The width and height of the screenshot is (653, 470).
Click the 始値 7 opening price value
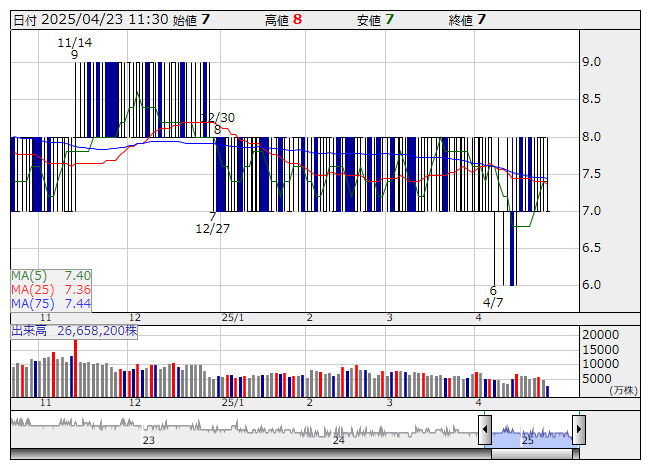coord(191,20)
